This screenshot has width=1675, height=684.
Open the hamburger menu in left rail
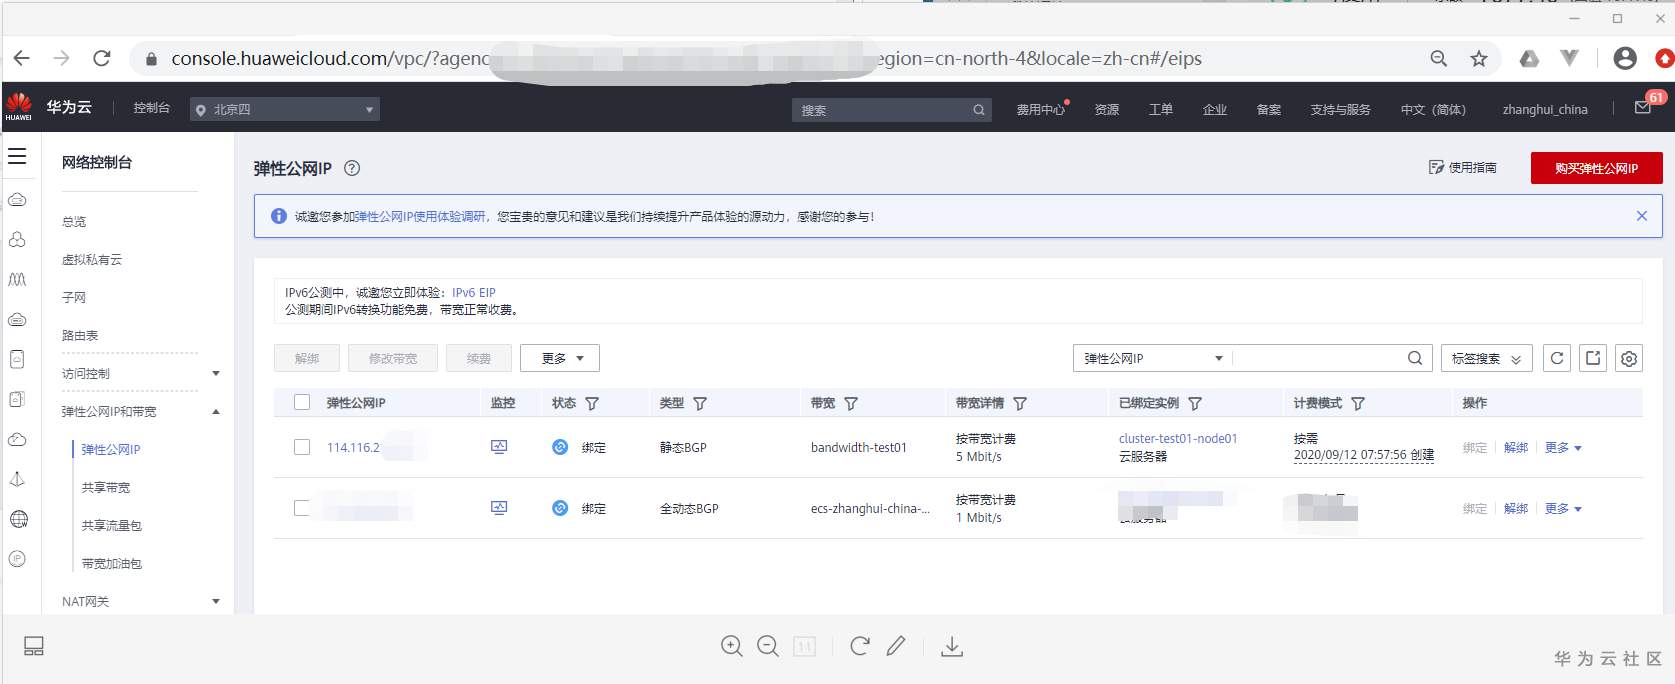pos(17,156)
